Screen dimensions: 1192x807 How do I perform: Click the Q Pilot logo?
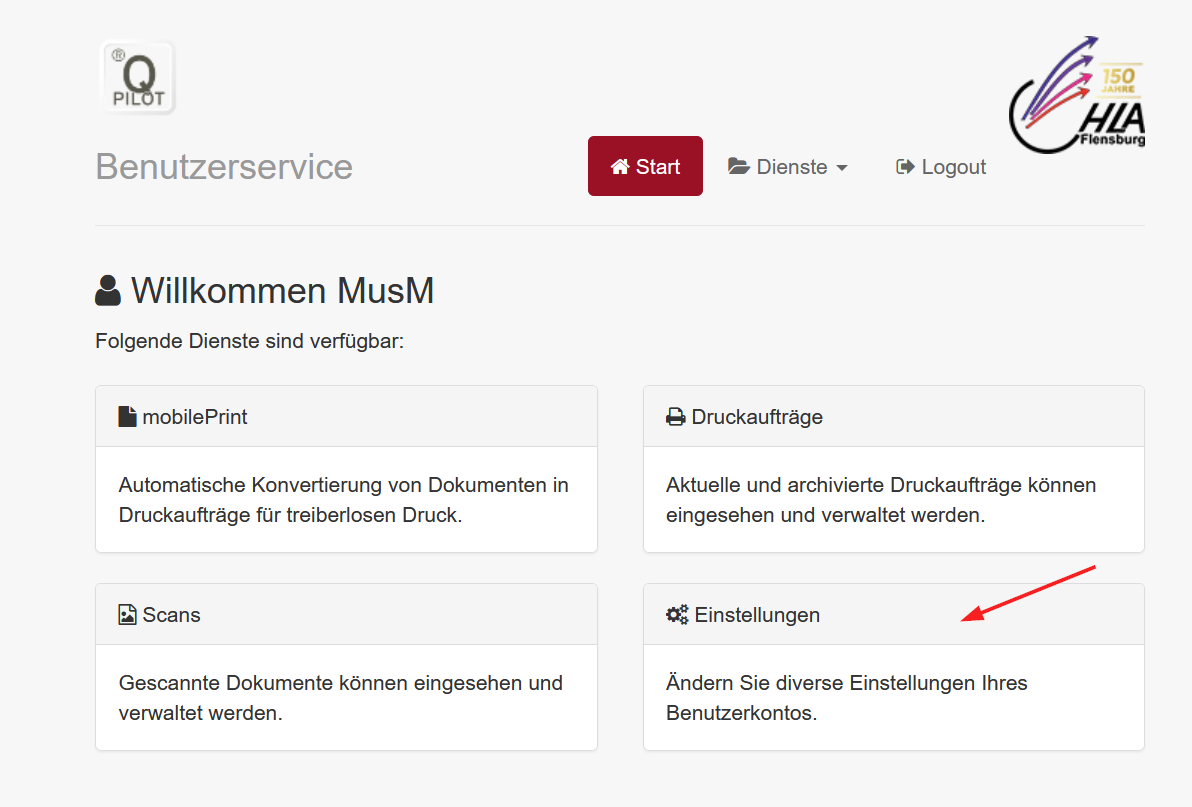coord(137,78)
